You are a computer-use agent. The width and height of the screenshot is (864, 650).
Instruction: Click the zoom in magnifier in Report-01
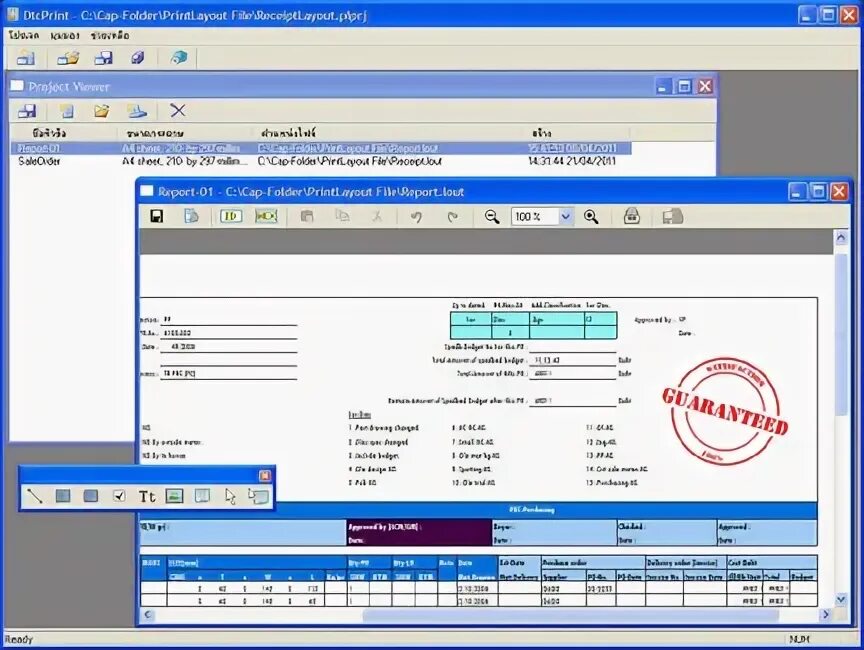point(591,217)
